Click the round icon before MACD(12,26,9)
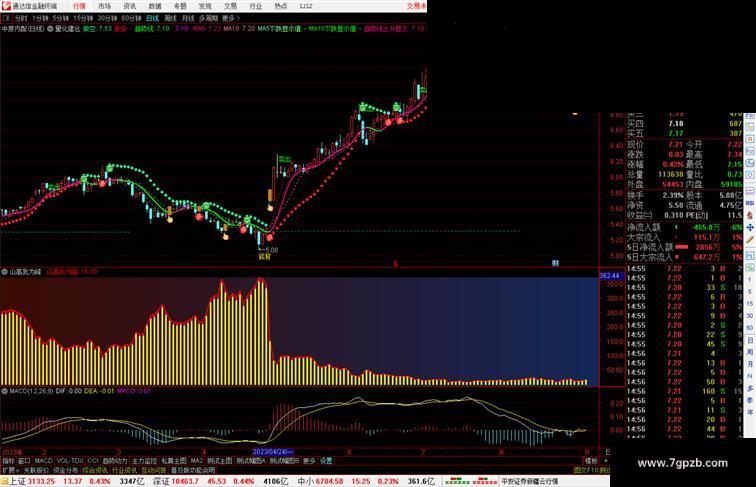756x487 pixels. pos(4,391)
